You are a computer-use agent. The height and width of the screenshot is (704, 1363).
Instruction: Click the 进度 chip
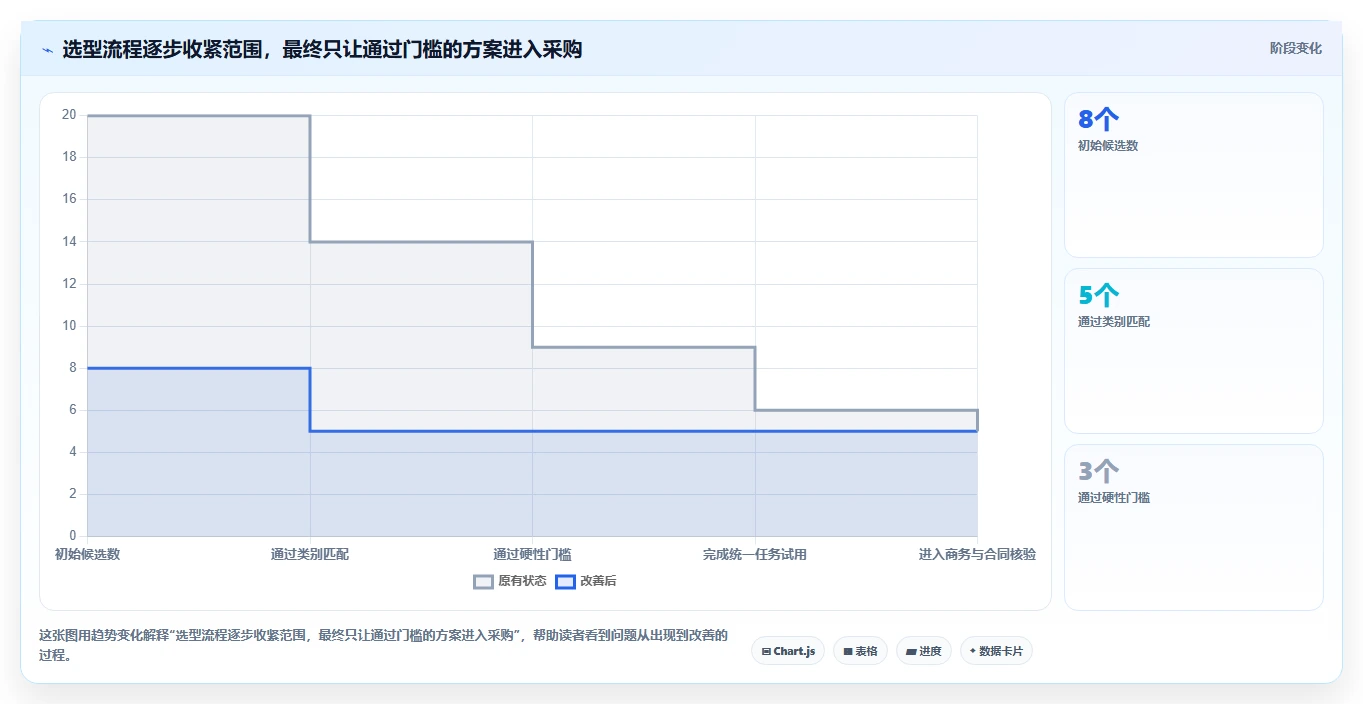(x=924, y=651)
